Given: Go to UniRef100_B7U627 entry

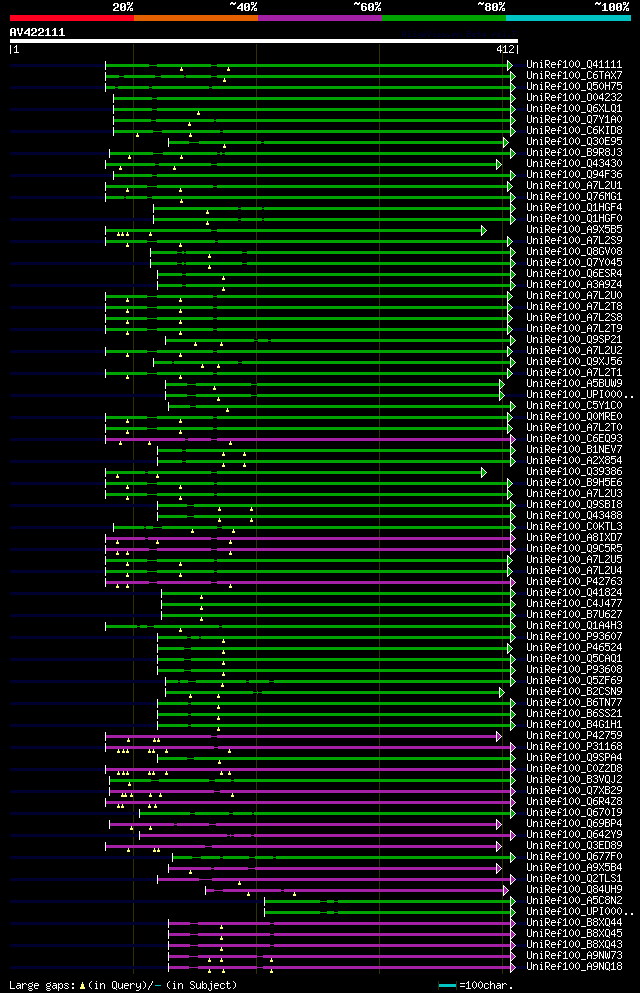Looking at the screenshot, I should click(574, 614).
